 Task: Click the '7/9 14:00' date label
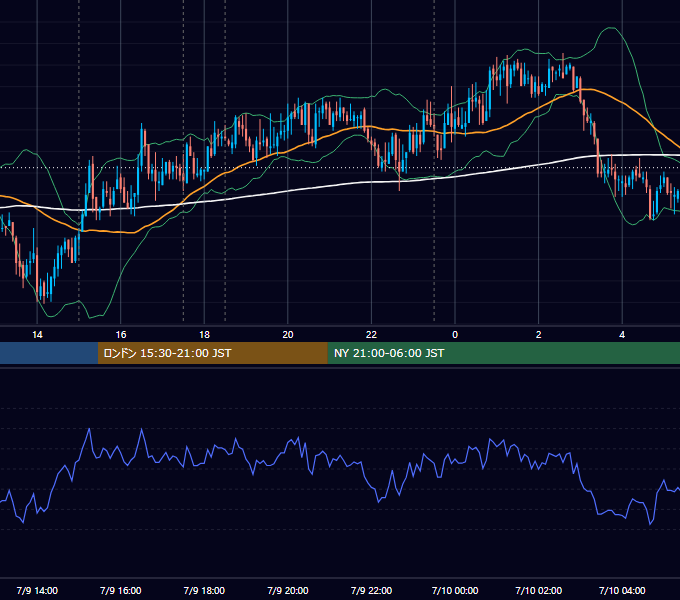pos(37,590)
